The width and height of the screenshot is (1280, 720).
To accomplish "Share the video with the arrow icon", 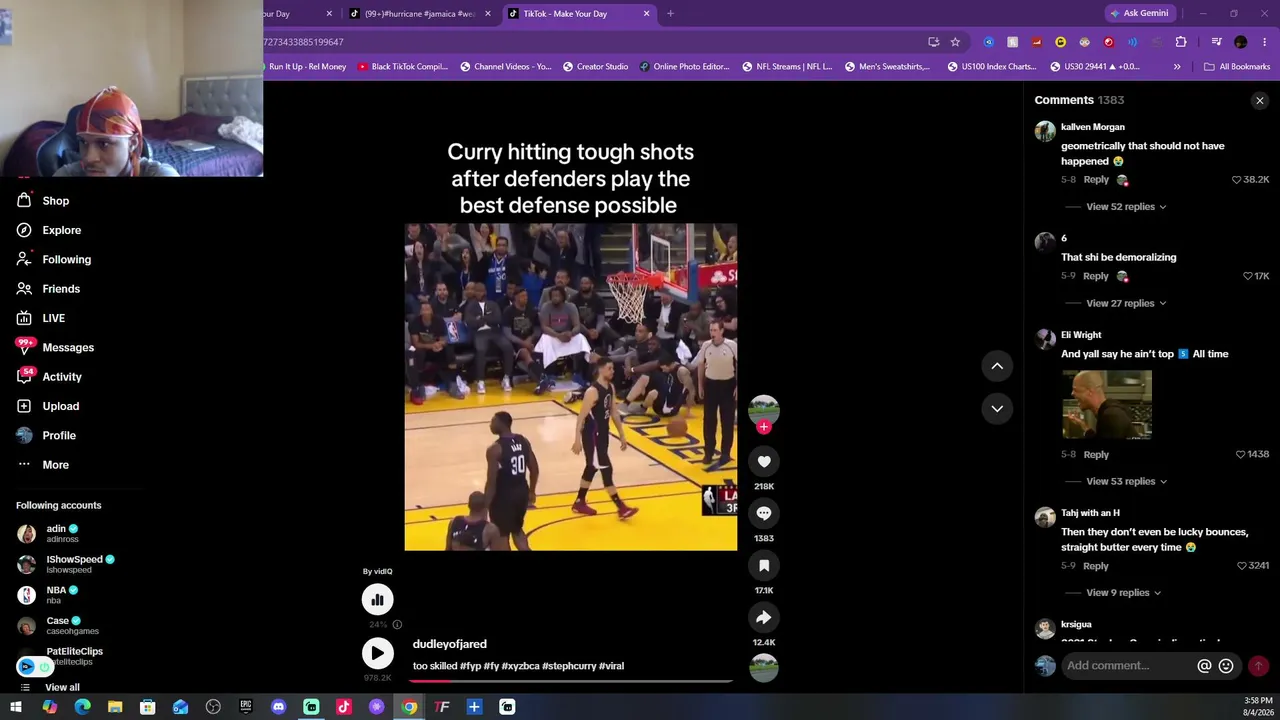I will click(764, 617).
